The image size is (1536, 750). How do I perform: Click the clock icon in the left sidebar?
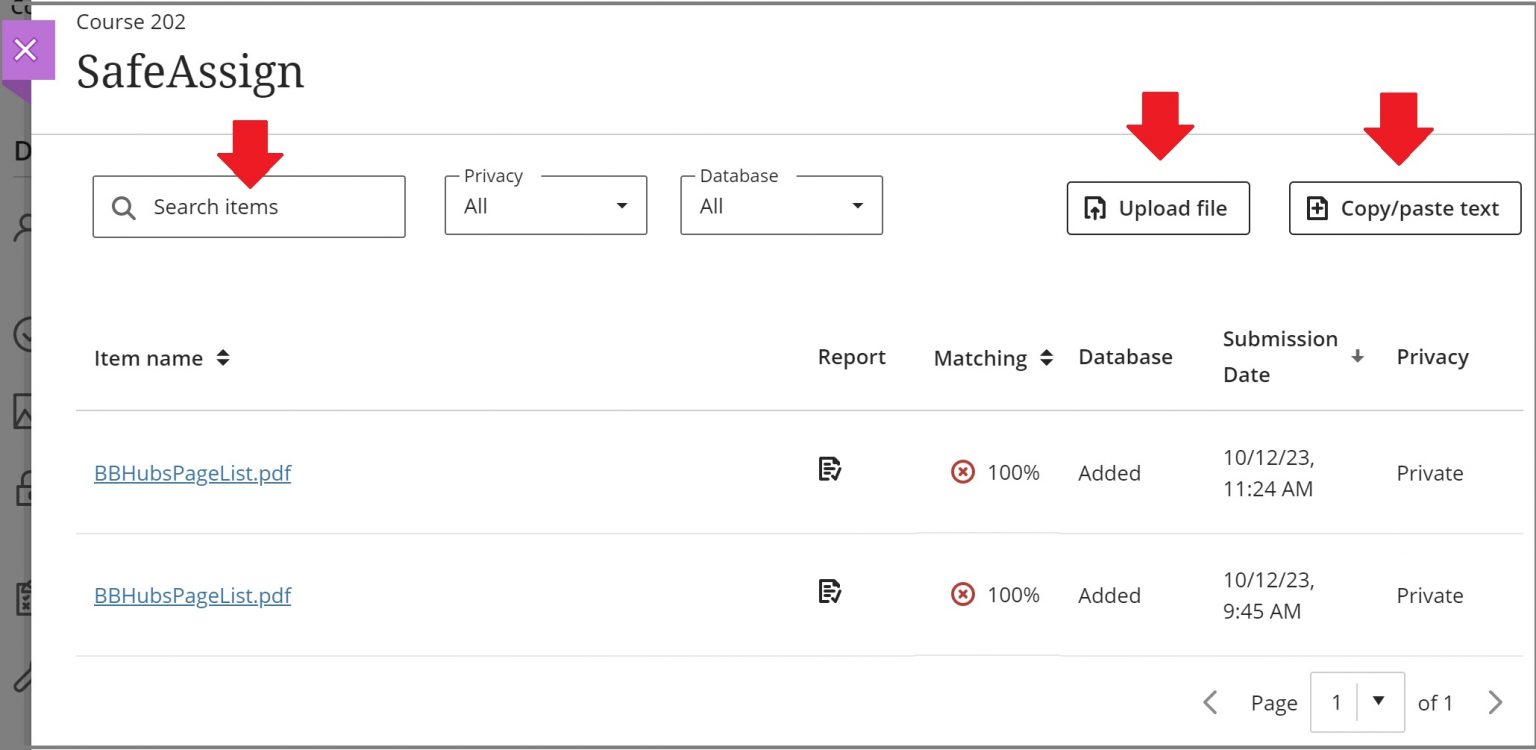22,335
